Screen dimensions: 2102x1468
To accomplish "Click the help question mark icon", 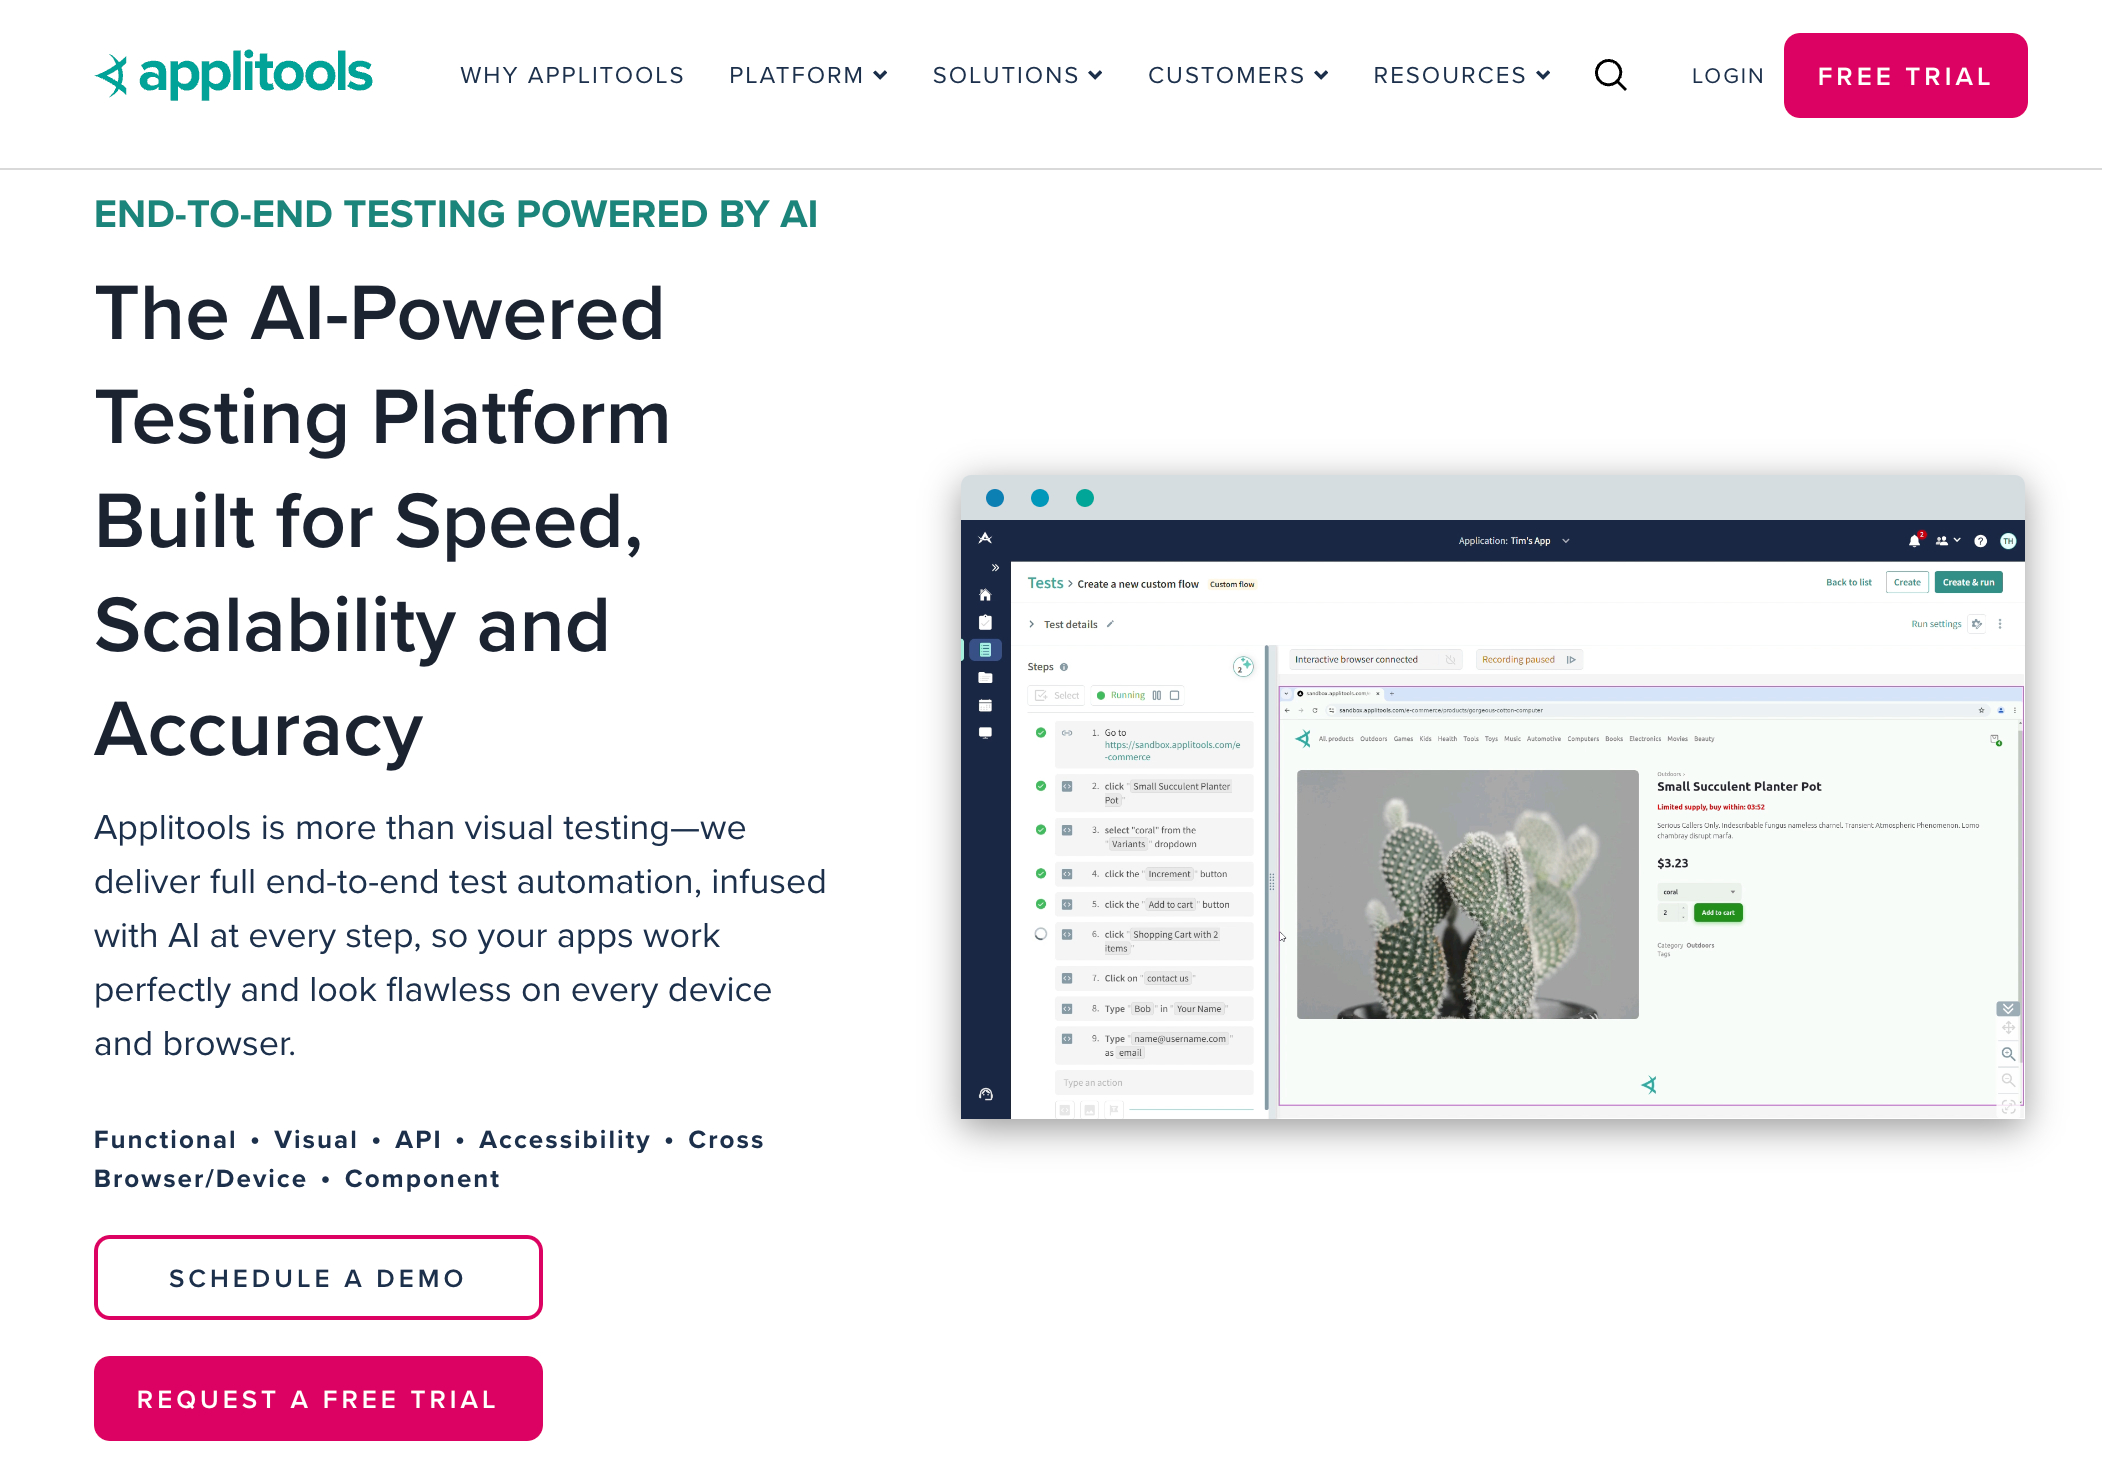I will click(1980, 541).
